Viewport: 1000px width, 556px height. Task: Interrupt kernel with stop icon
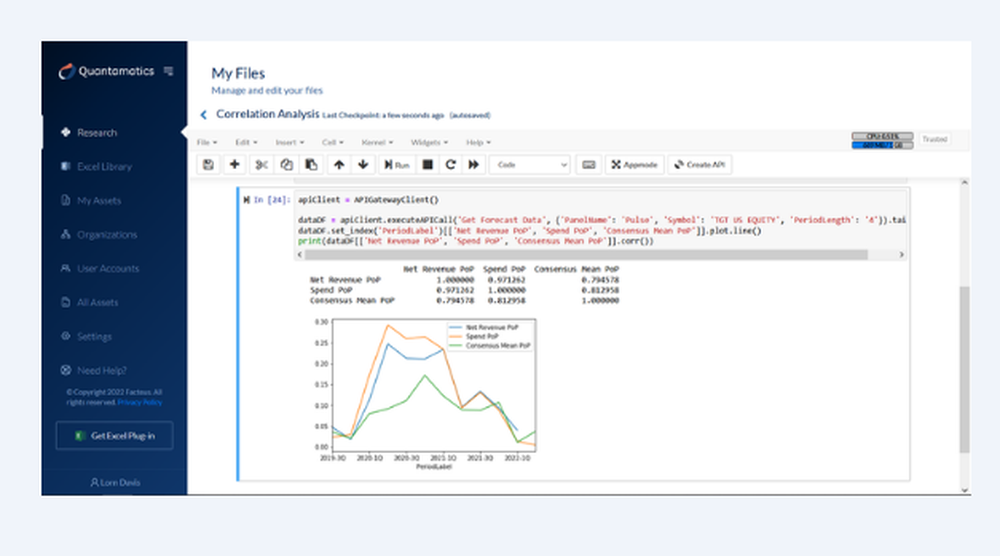(x=427, y=165)
